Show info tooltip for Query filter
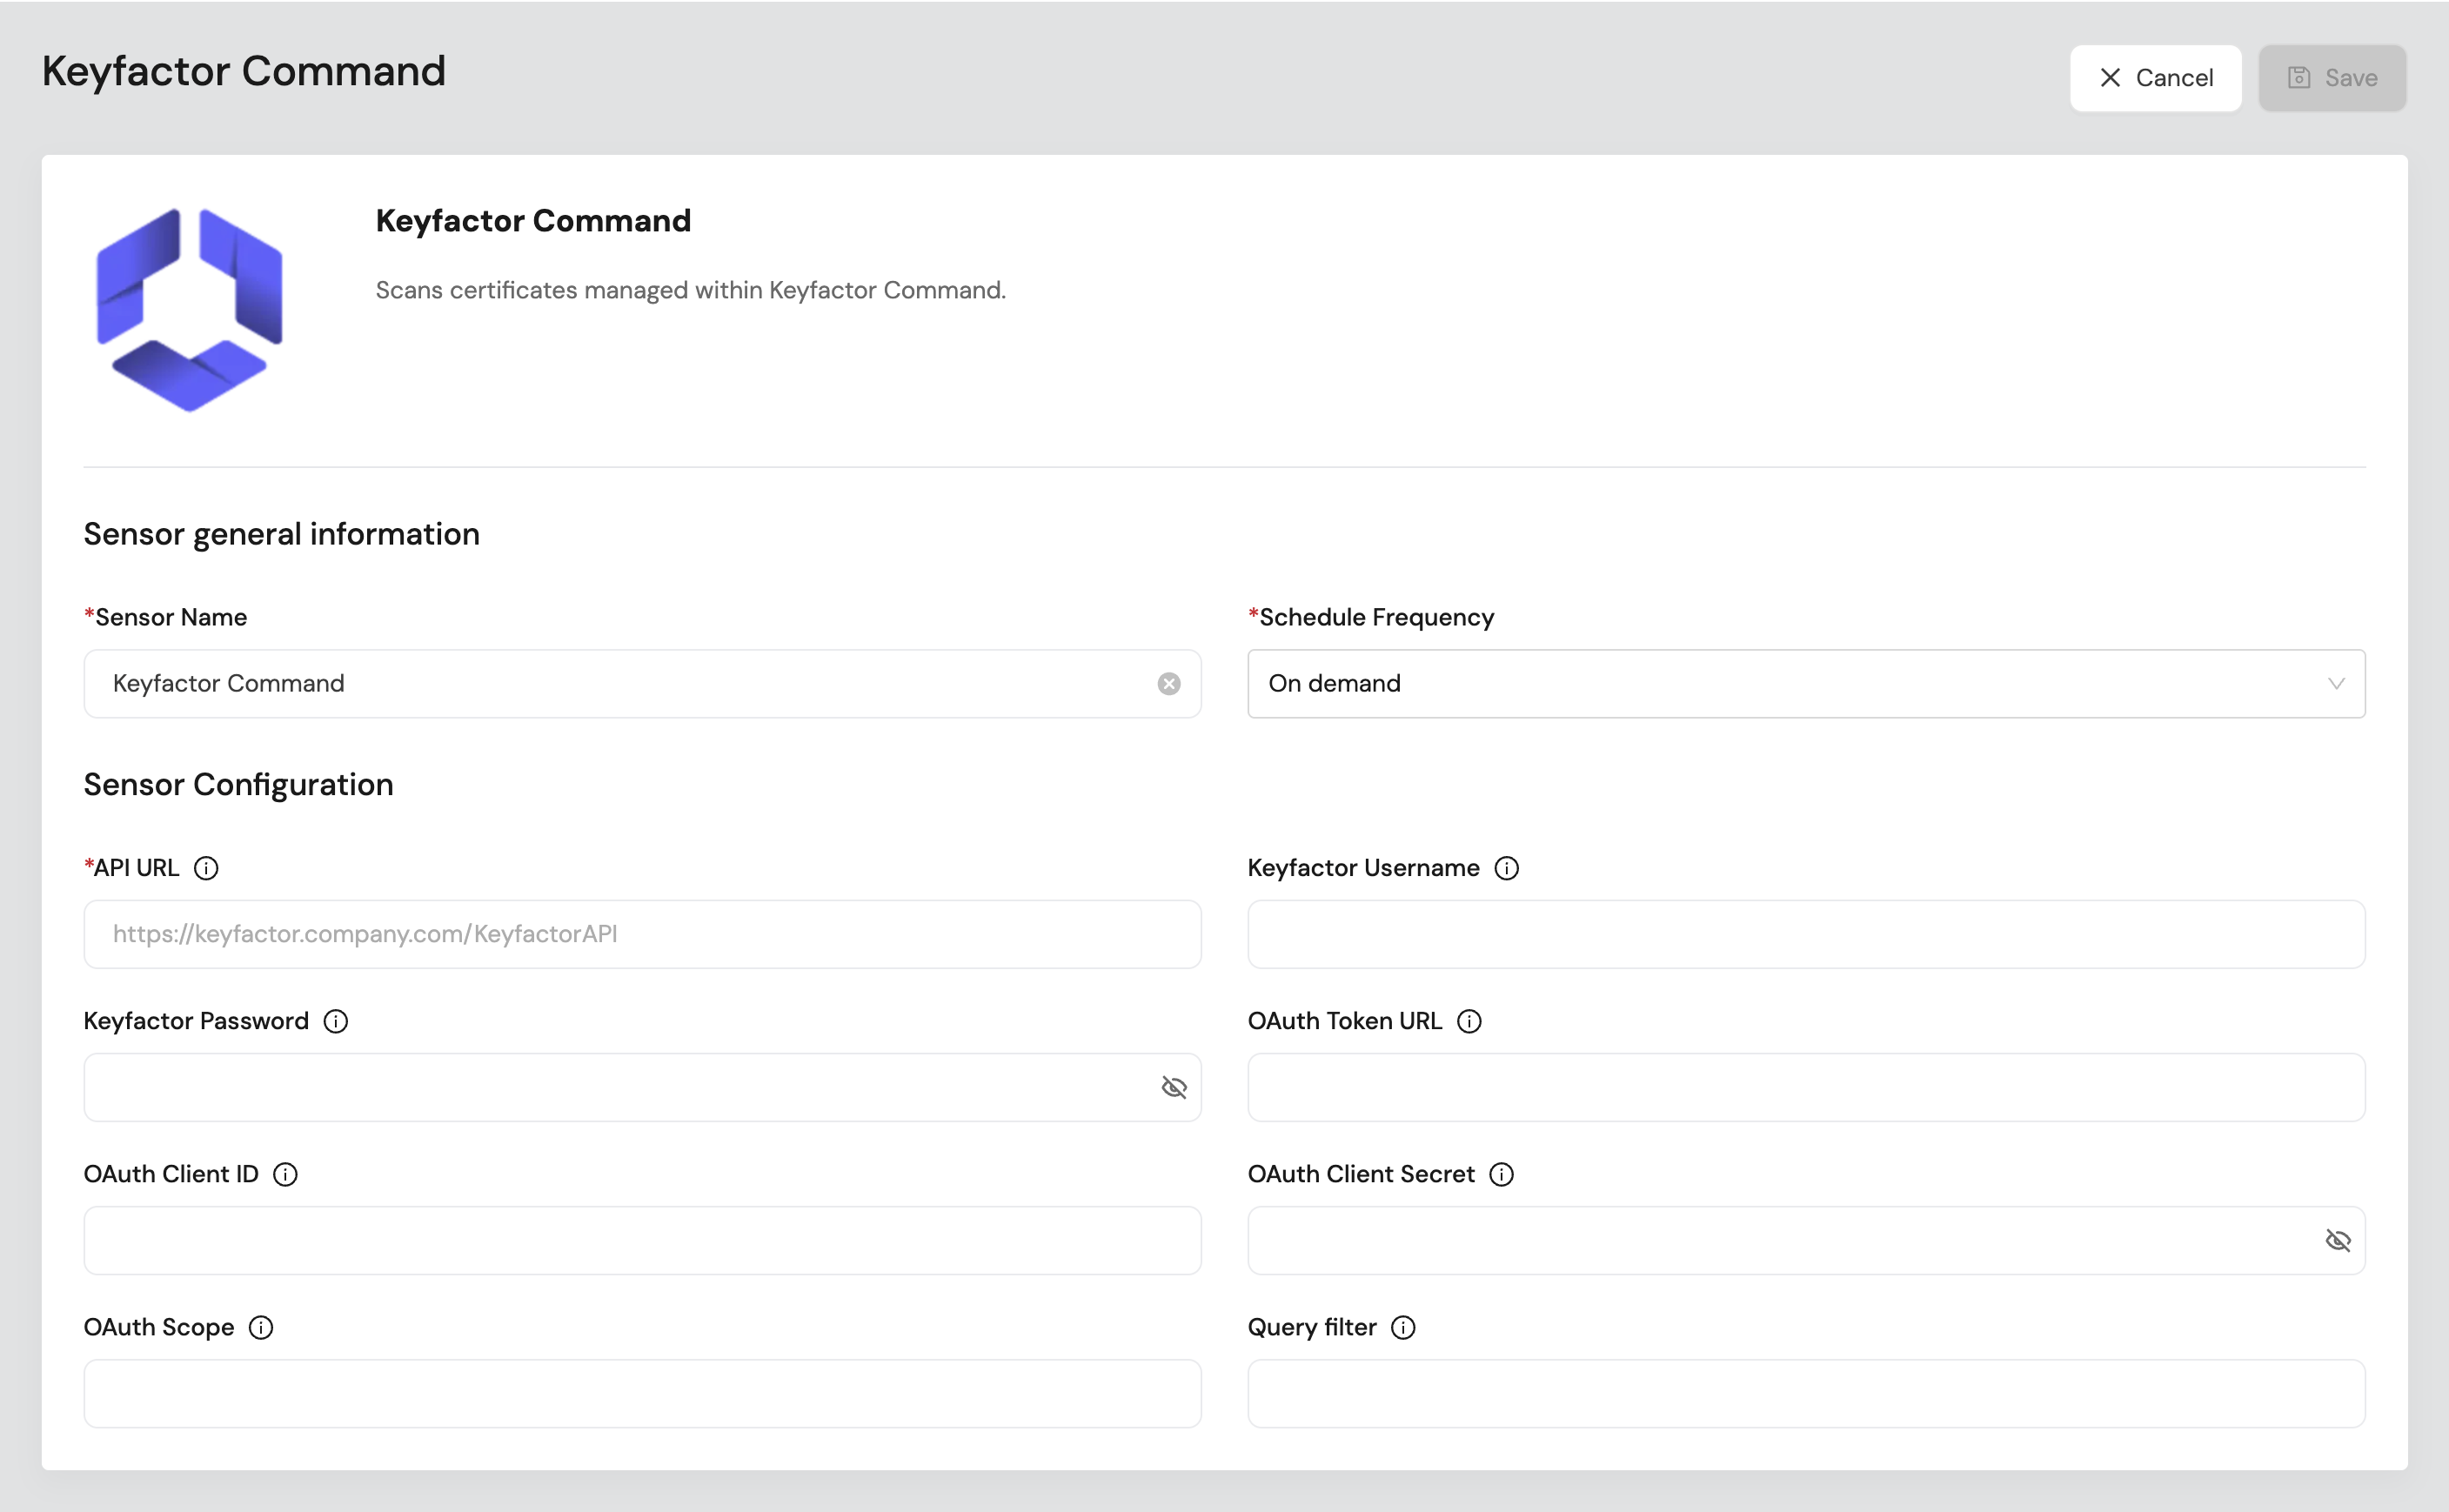The width and height of the screenshot is (2449, 1512). pyautogui.click(x=1403, y=1327)
